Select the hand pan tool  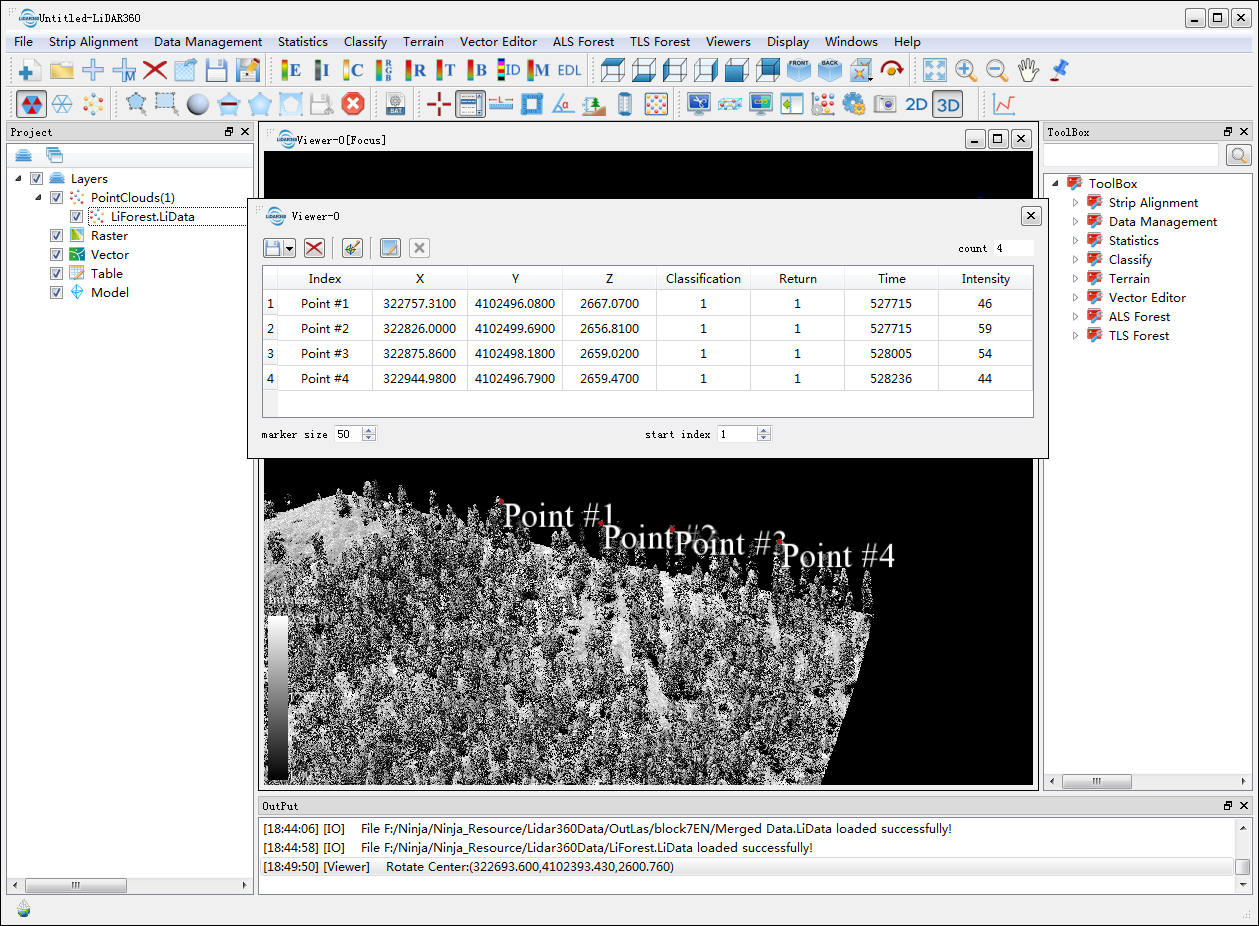pyautogui.click(x=1028, y=70)
